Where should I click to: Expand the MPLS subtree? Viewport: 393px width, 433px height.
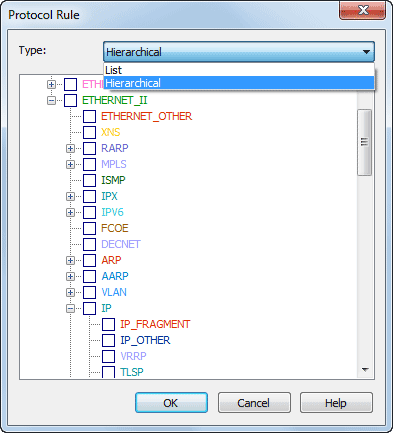70,164
